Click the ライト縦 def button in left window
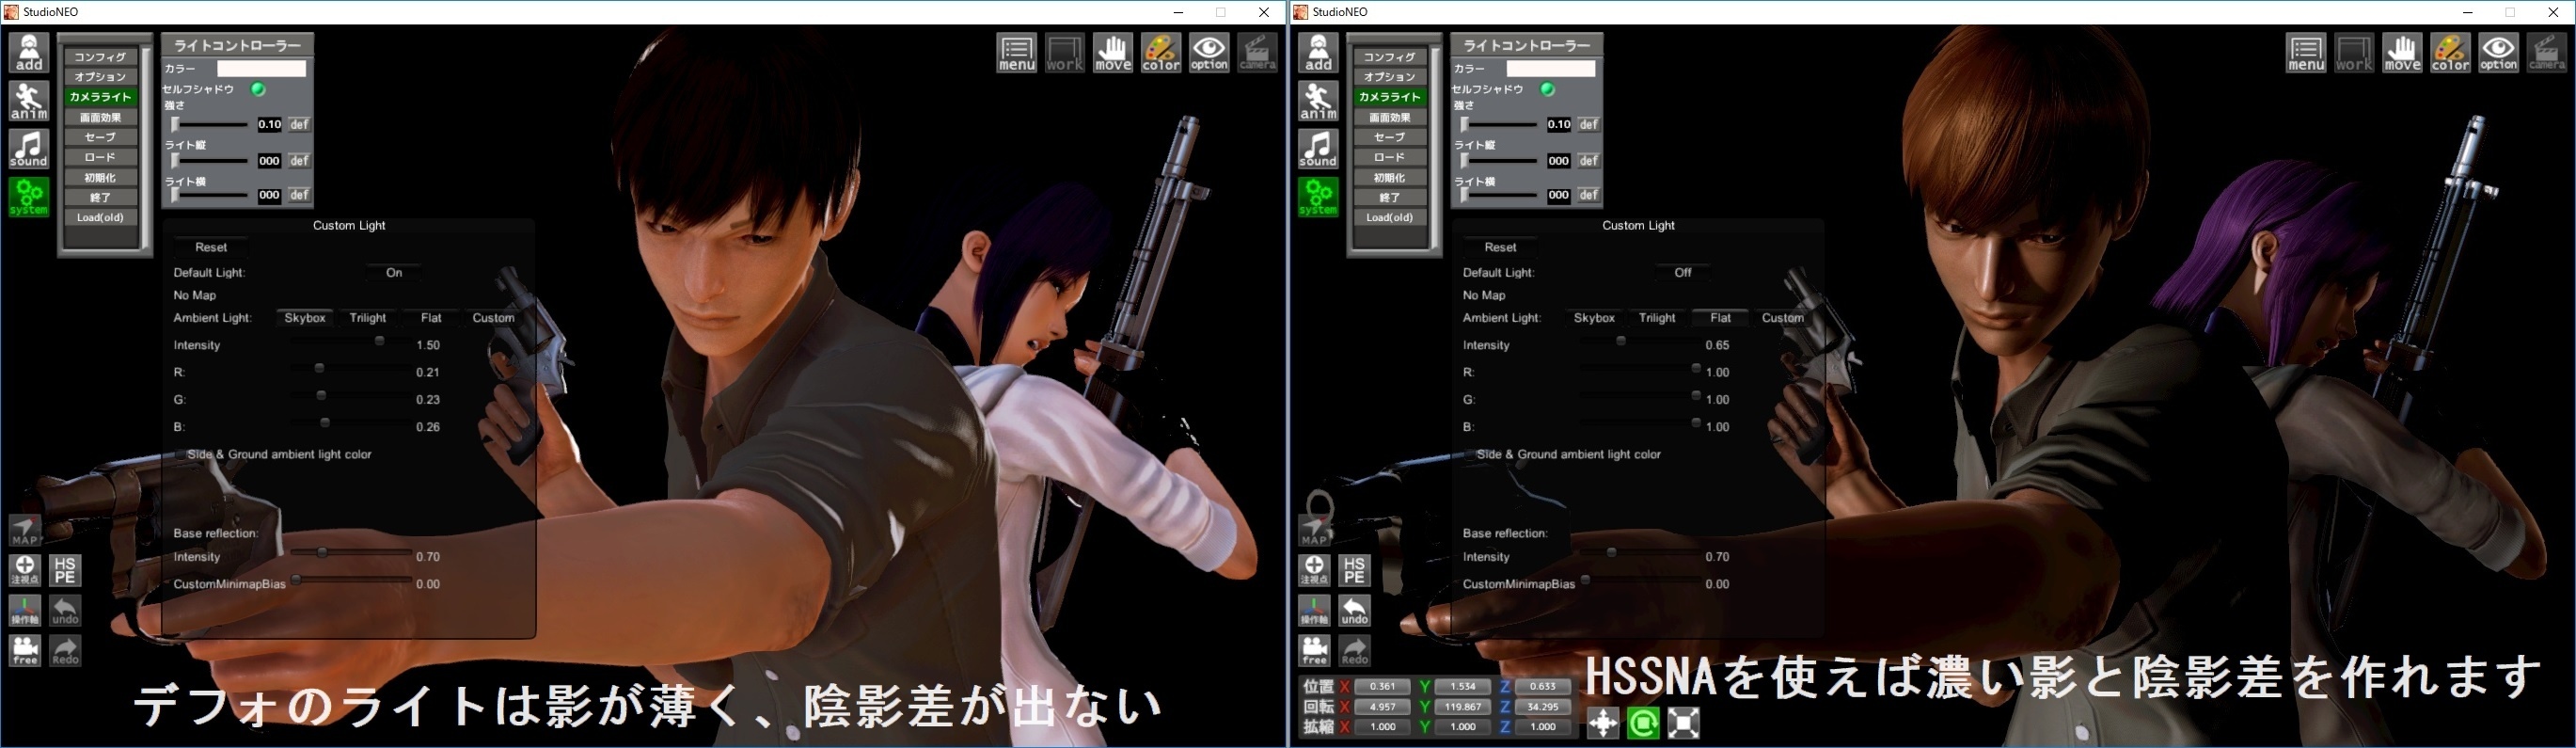 click(299, 160)
